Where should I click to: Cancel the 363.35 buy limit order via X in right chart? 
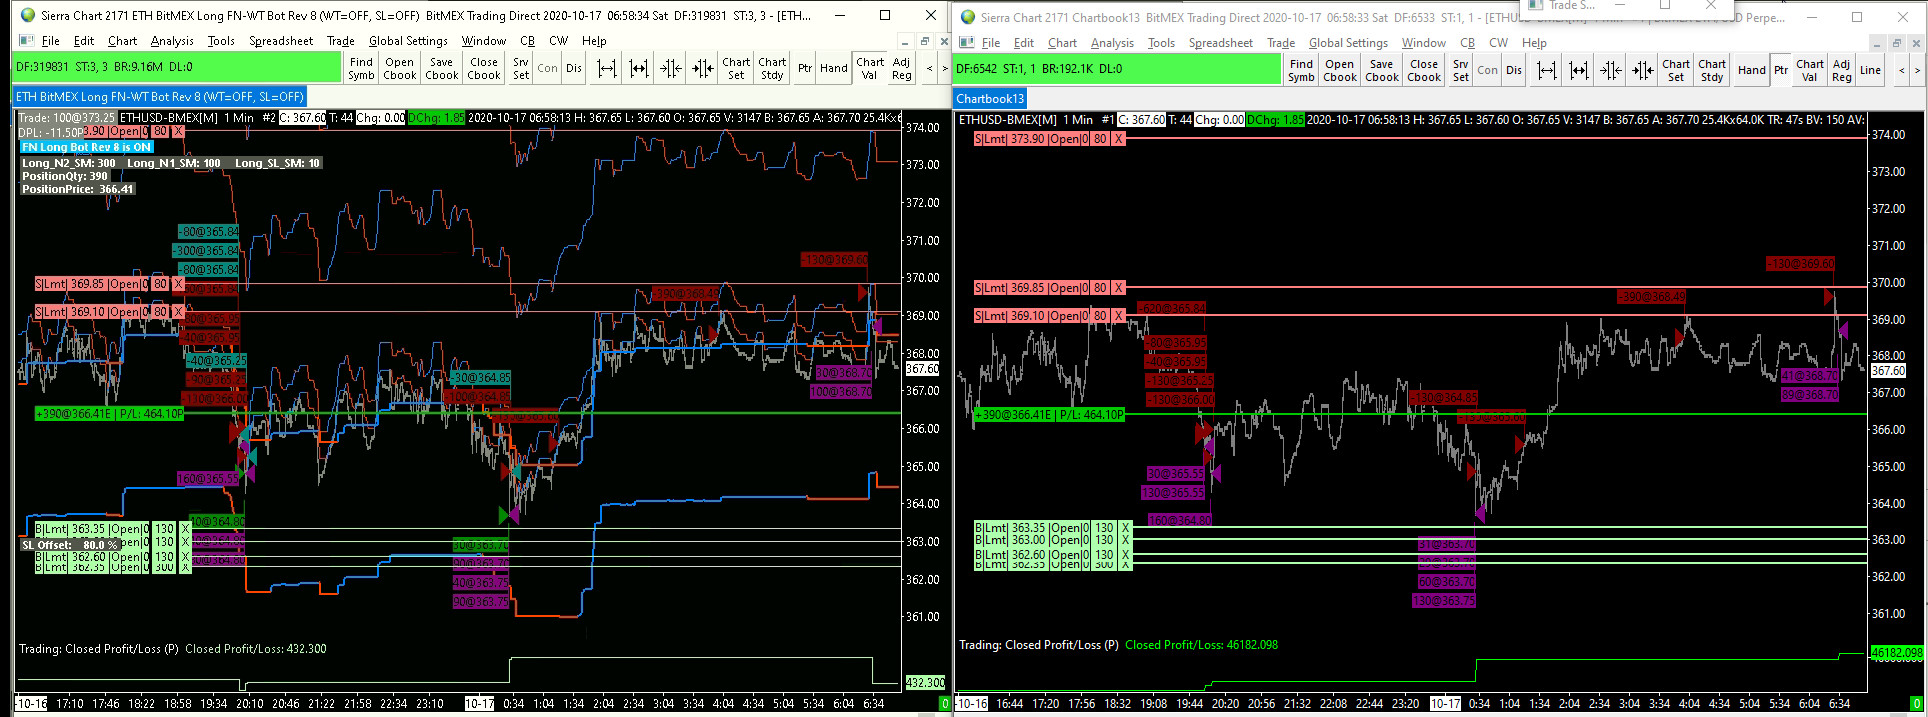pyautogui.click(x=1124, y=528)
